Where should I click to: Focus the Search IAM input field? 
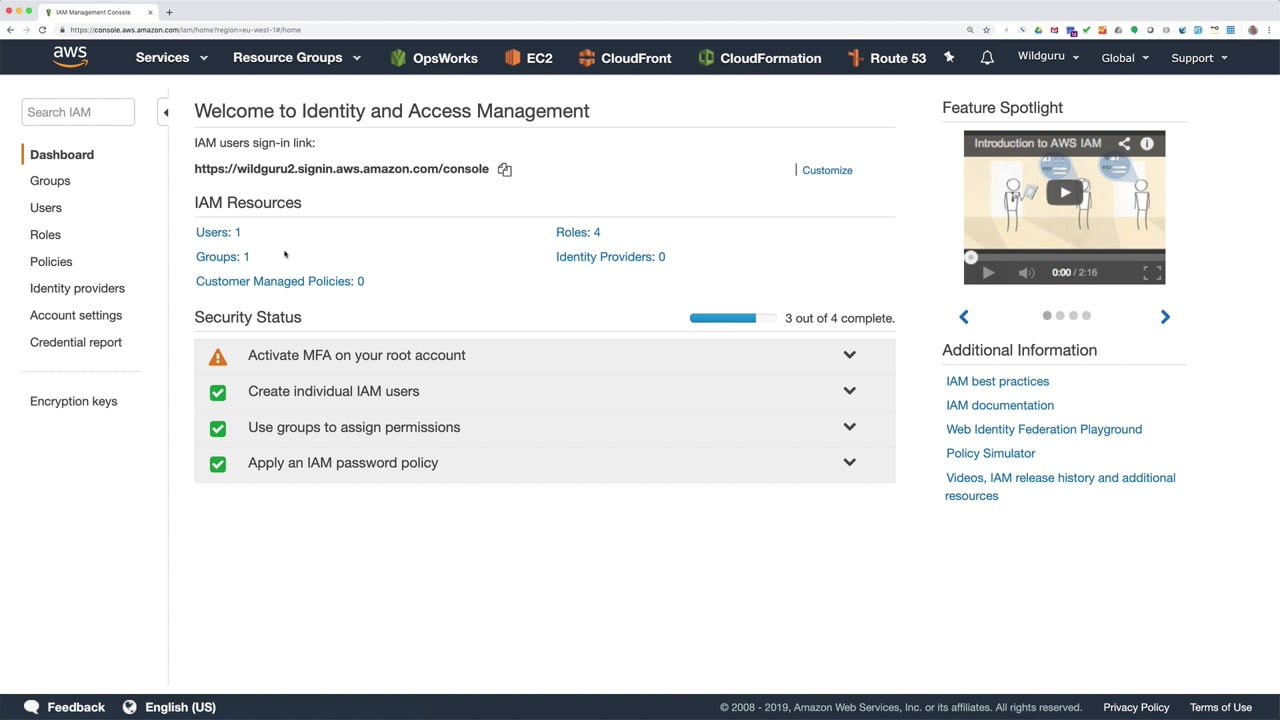78,112
